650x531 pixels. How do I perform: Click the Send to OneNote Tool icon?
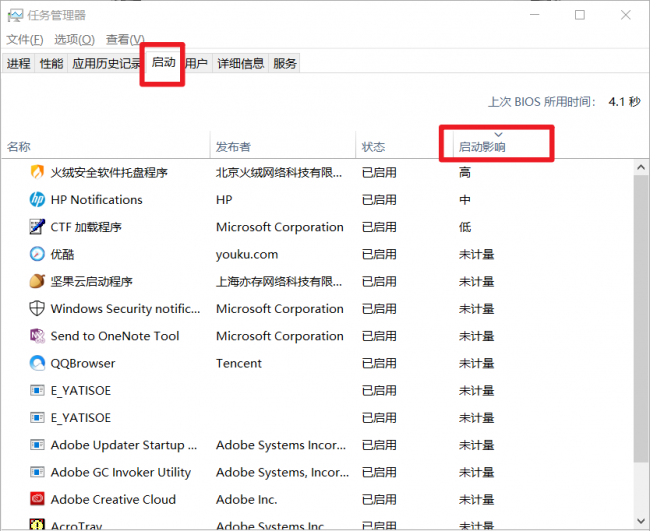coord(37,336)
